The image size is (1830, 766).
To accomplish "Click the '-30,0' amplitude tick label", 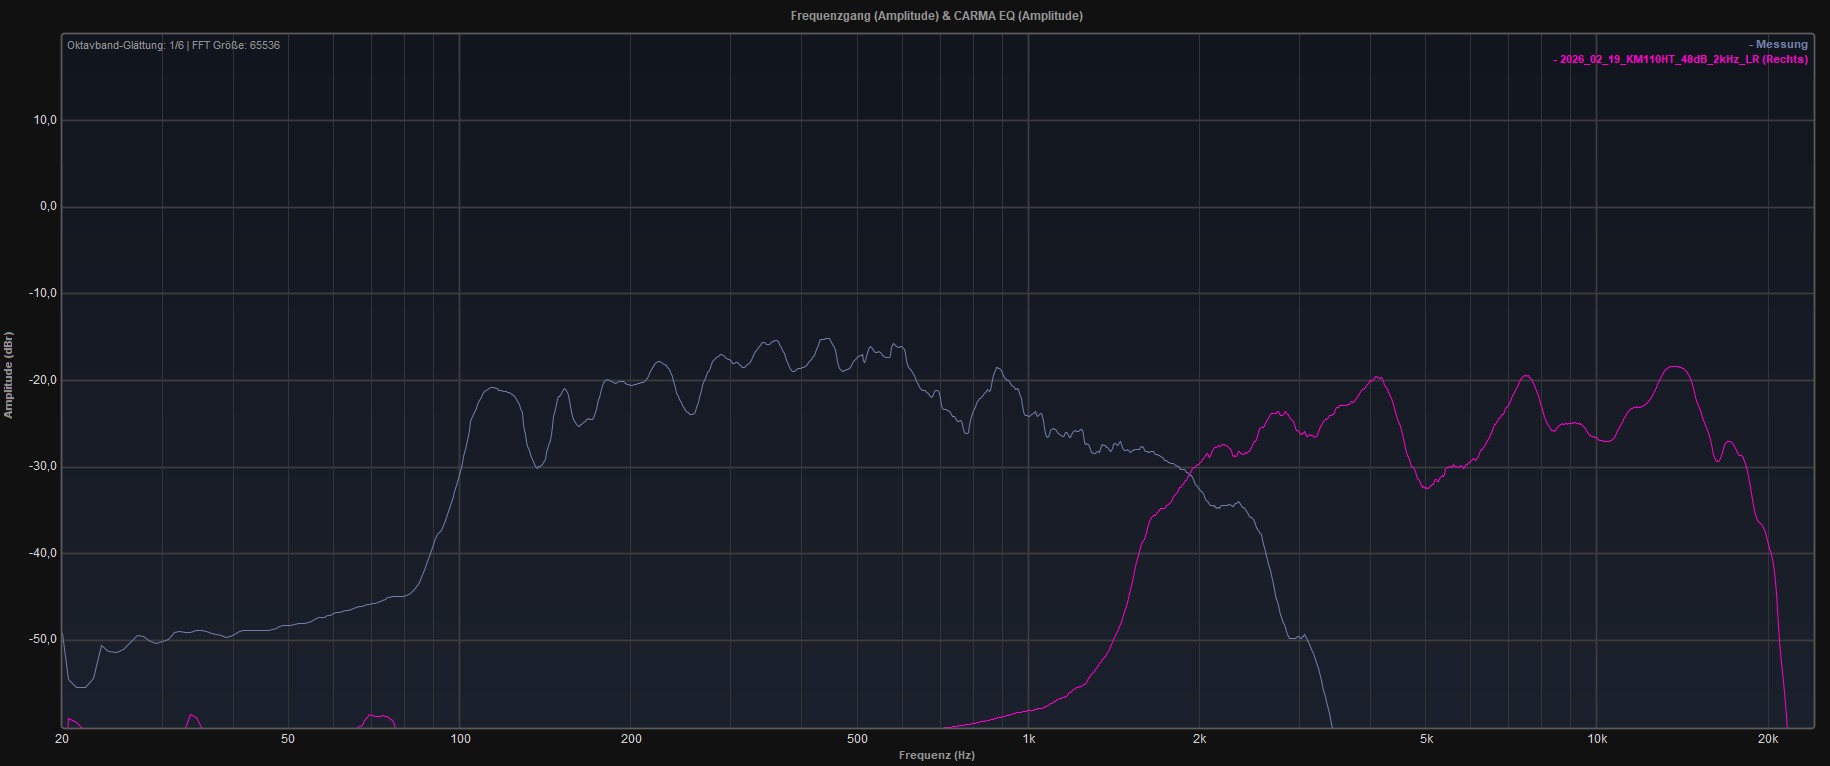I will point(43,467).
